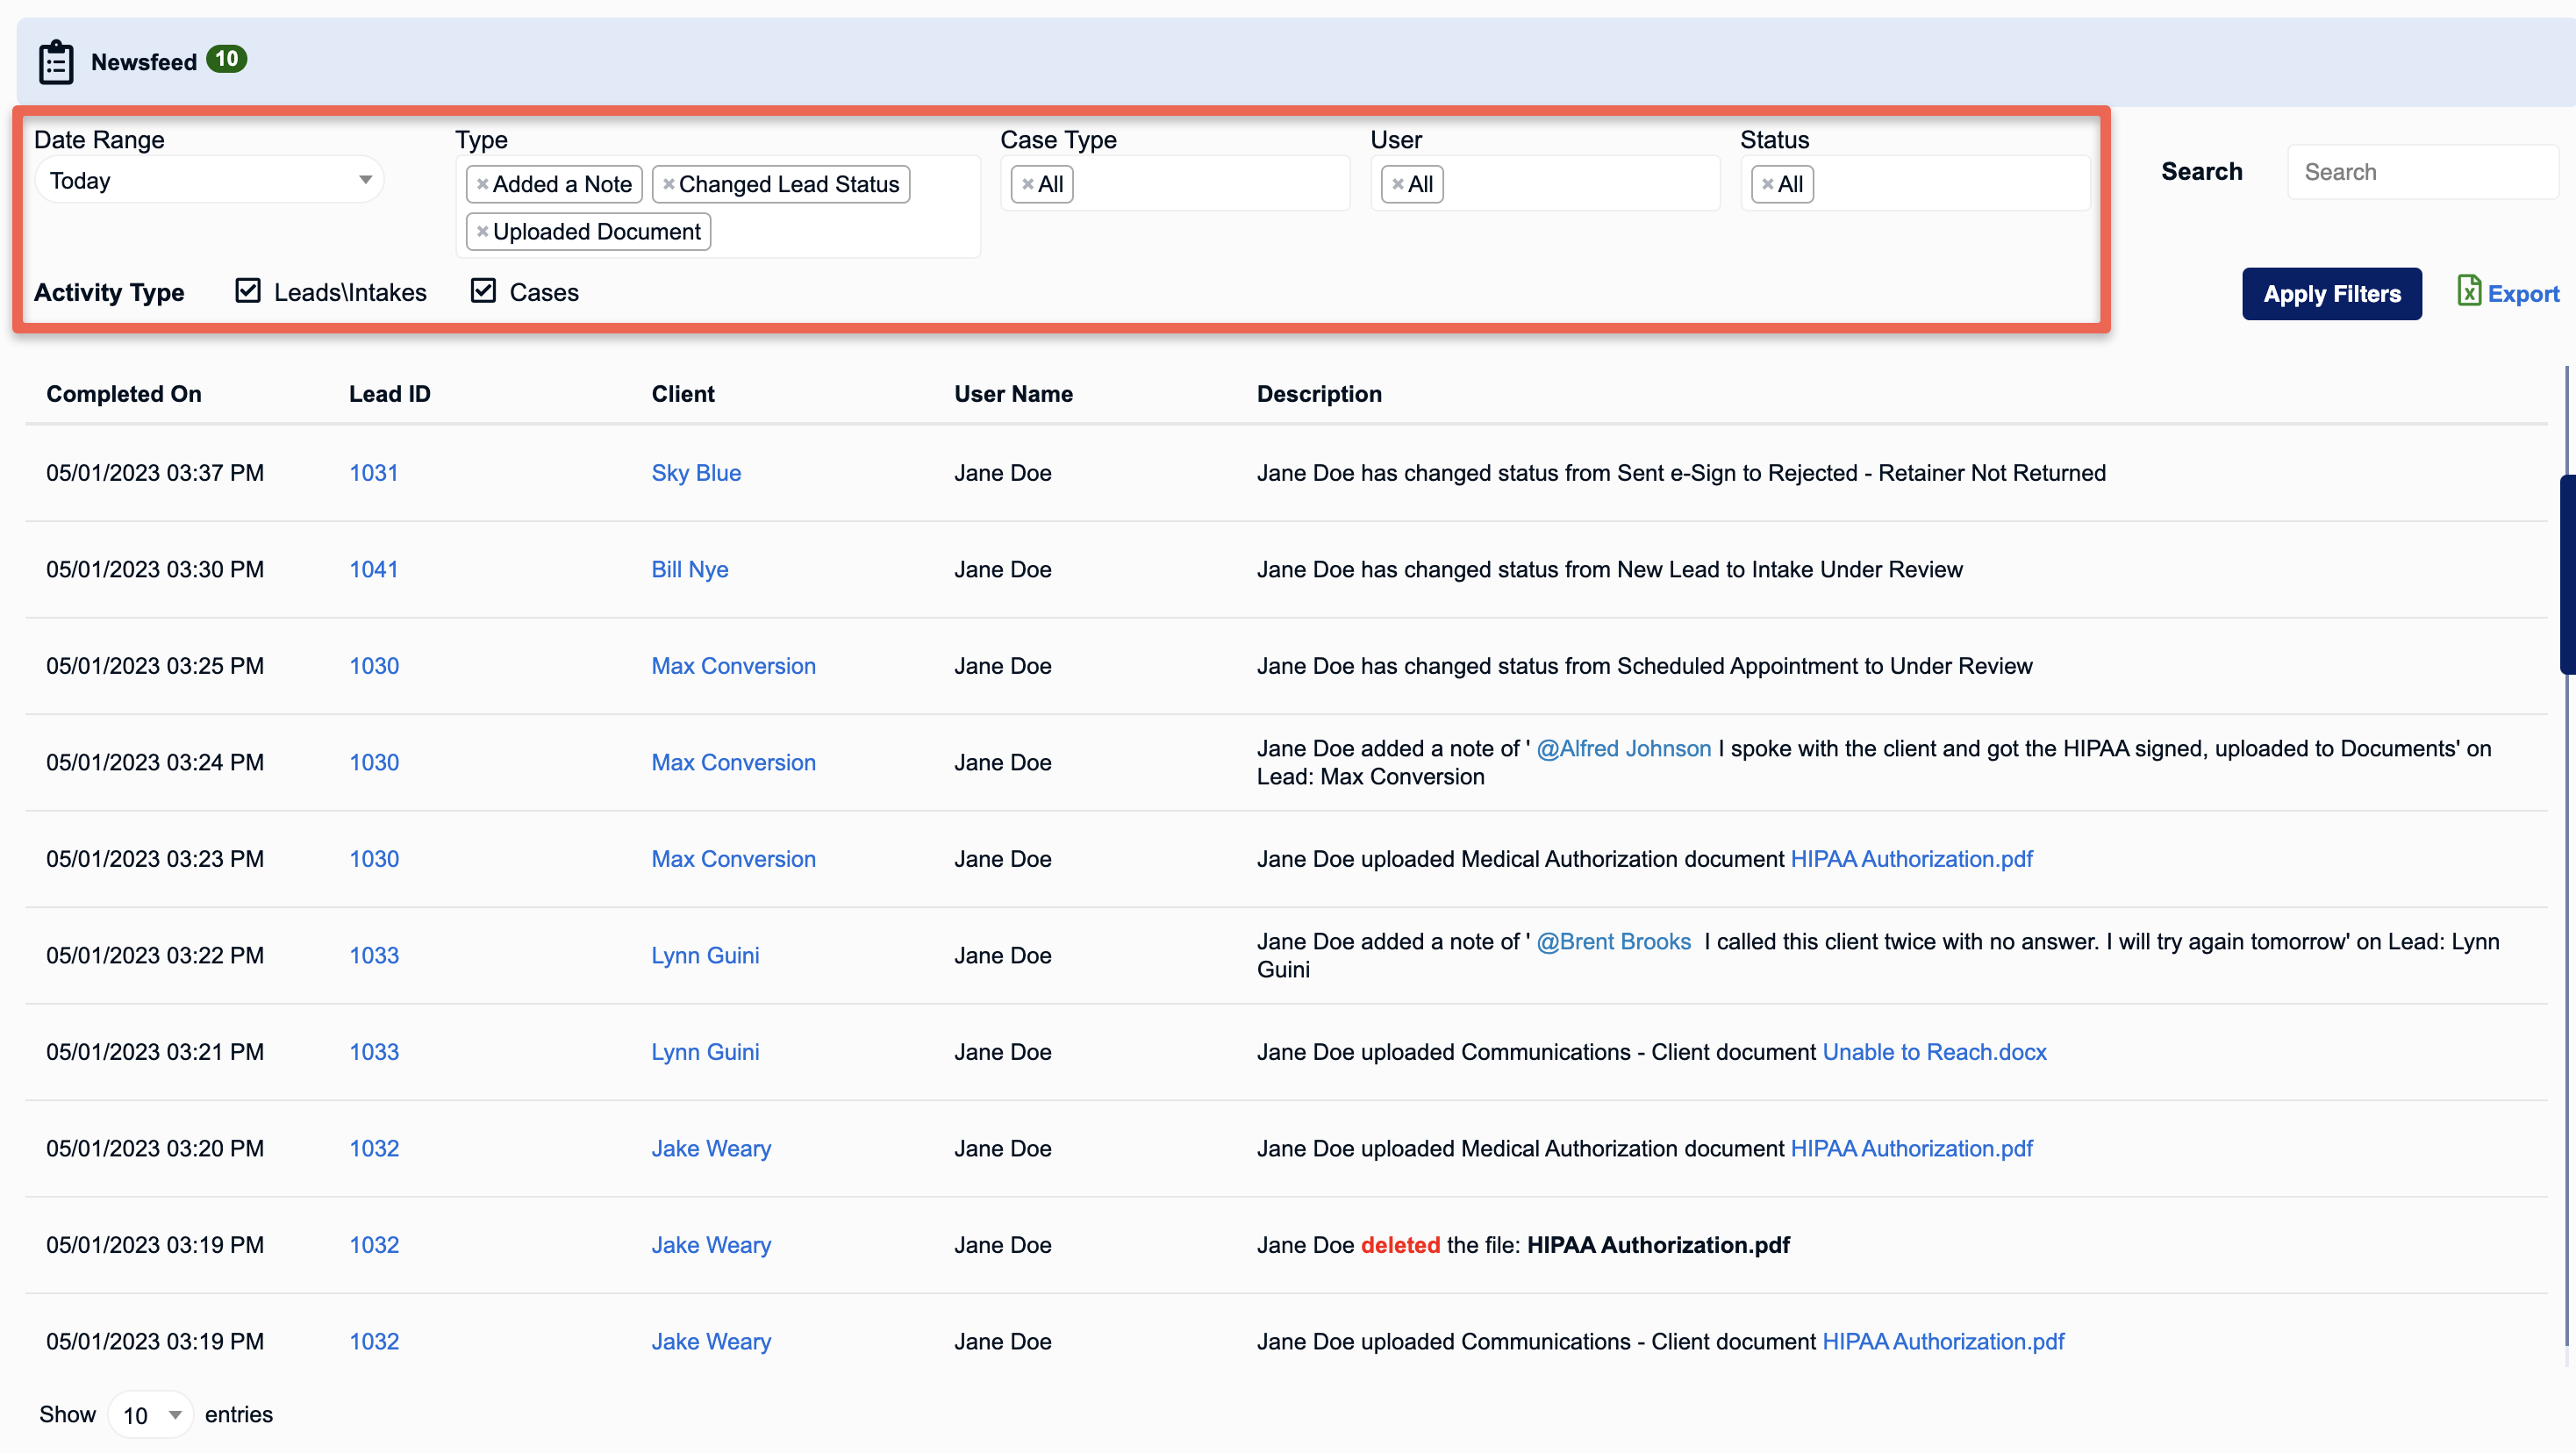2576x1453 pixels.
Task: Click the @Brent Brooks mention link
Action: pyautogui.click(x=1614, y=942)
